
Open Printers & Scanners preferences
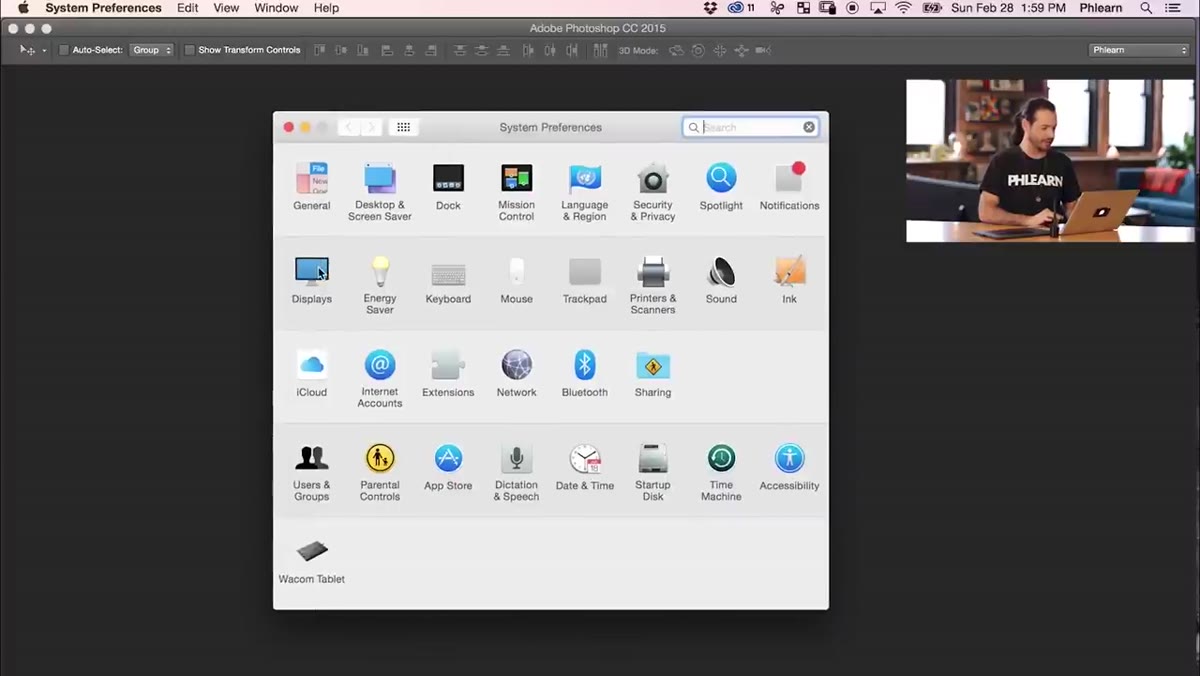point(653,285)
